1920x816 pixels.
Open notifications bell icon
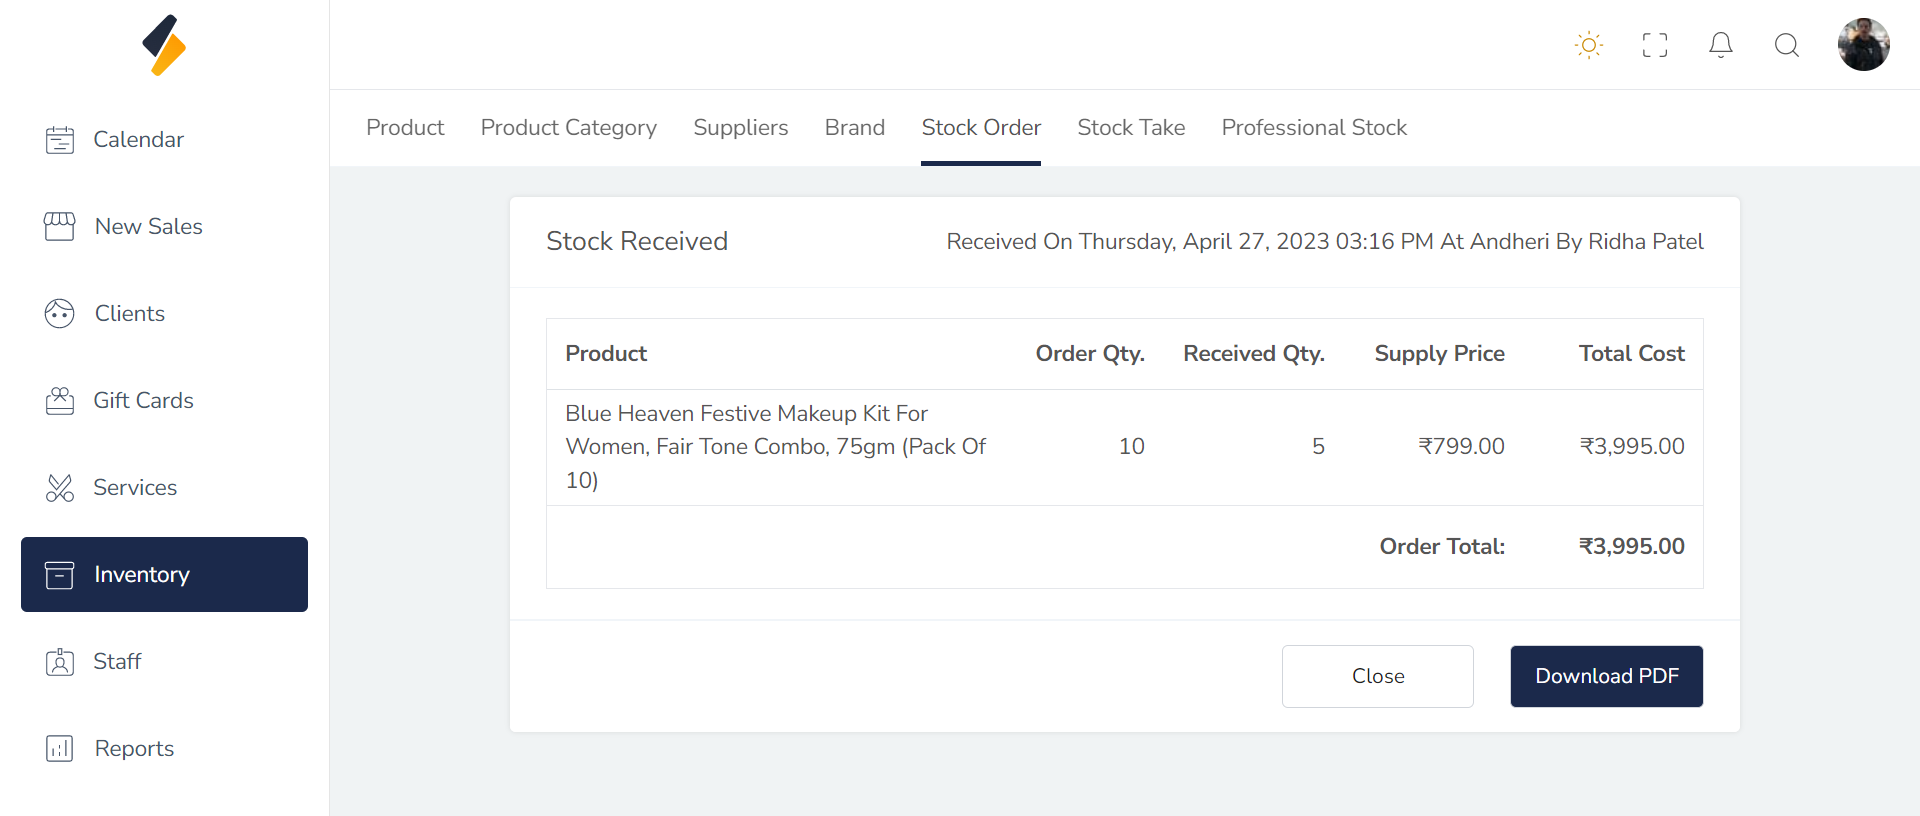(x=1720, y=45)
